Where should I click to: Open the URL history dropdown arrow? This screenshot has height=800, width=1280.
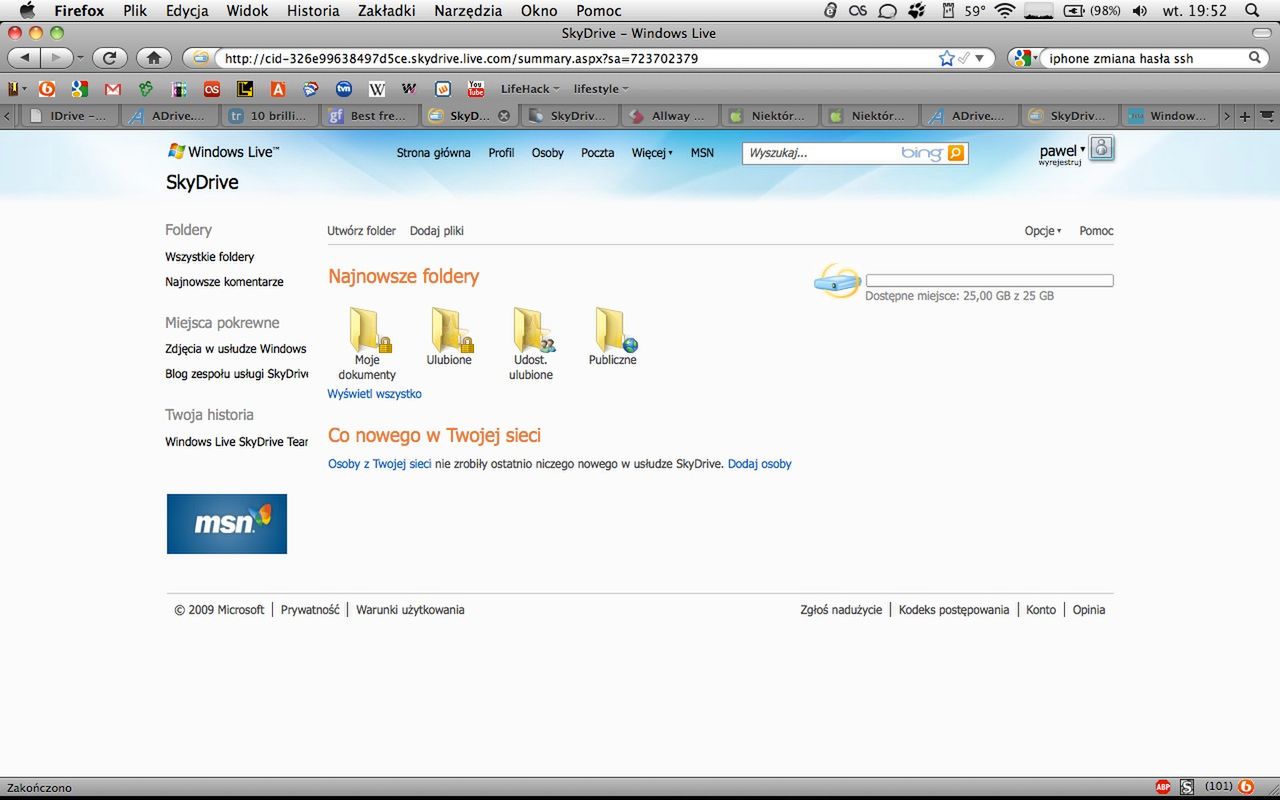(x=980, y=58)
